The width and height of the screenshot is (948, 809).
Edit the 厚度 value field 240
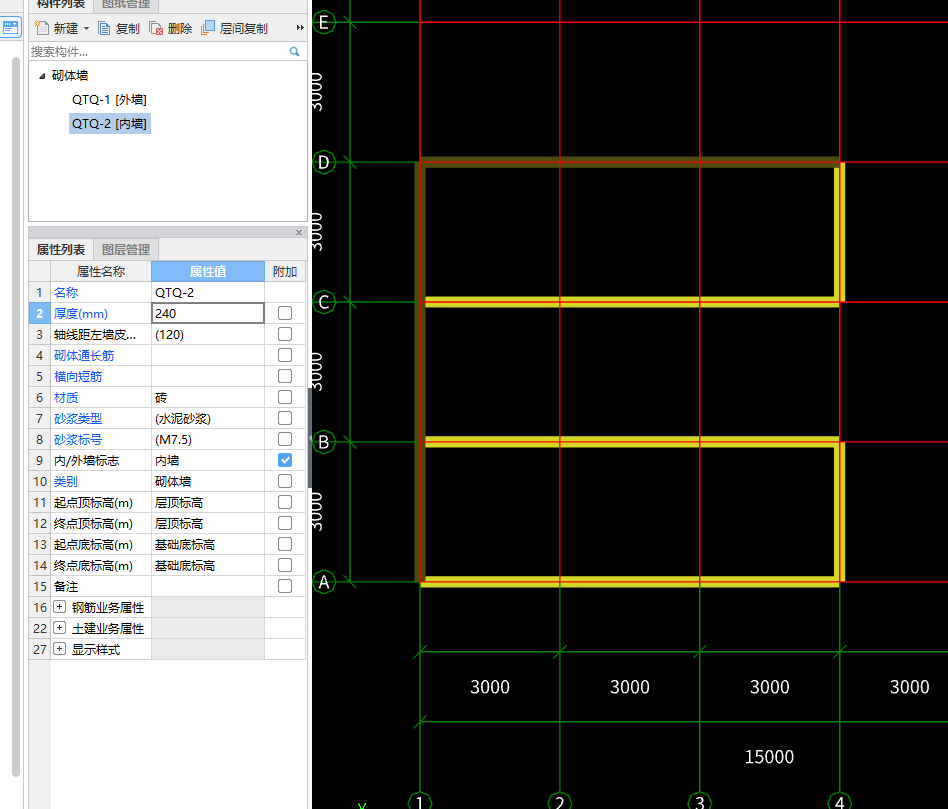pyautogui.click(x=208, y=313)
